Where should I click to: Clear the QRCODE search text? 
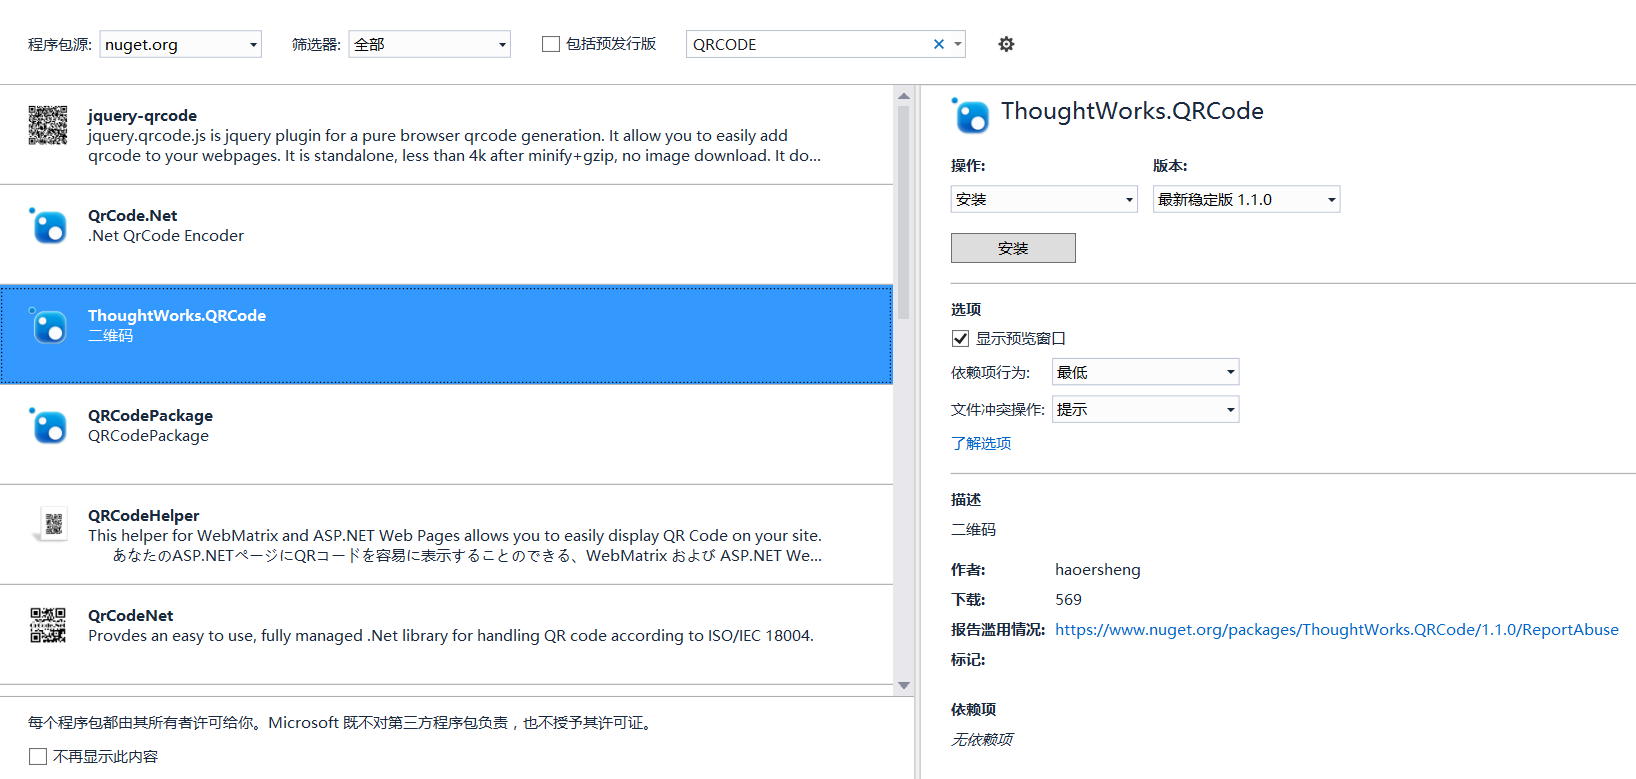938,44
